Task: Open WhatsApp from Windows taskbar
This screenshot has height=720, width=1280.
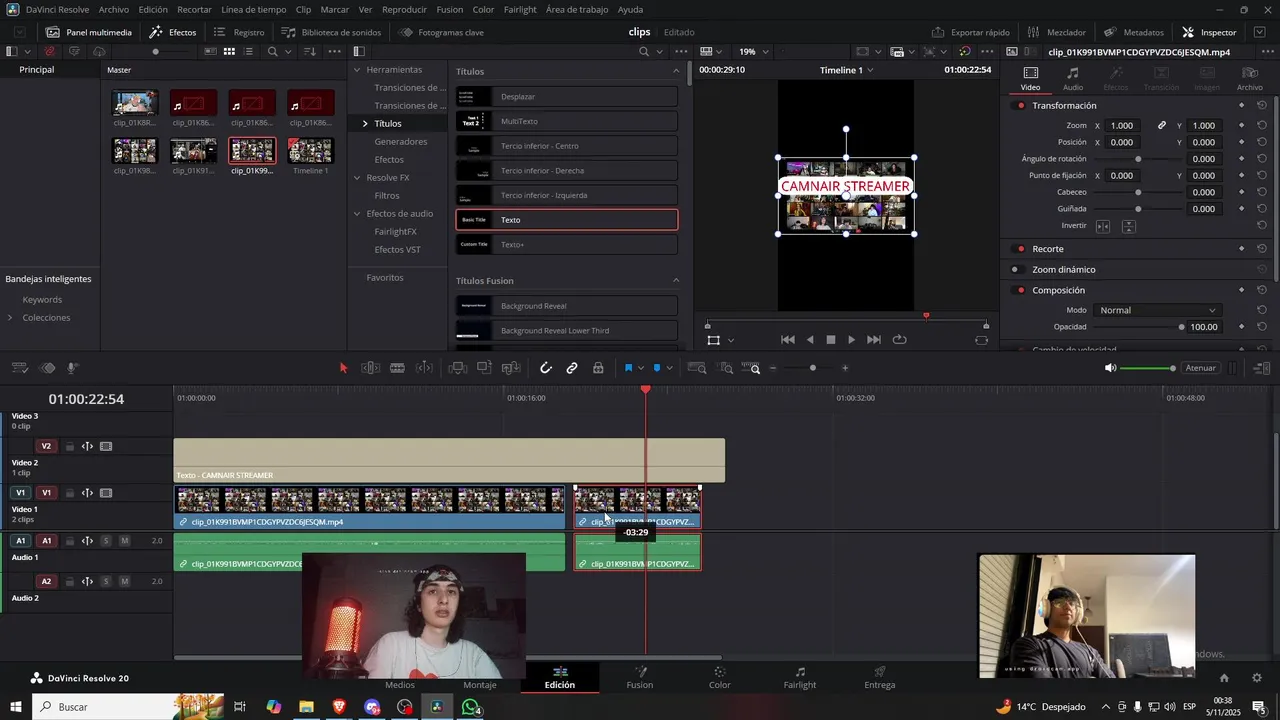Action: pyautogui.click(x=470, y=707)
